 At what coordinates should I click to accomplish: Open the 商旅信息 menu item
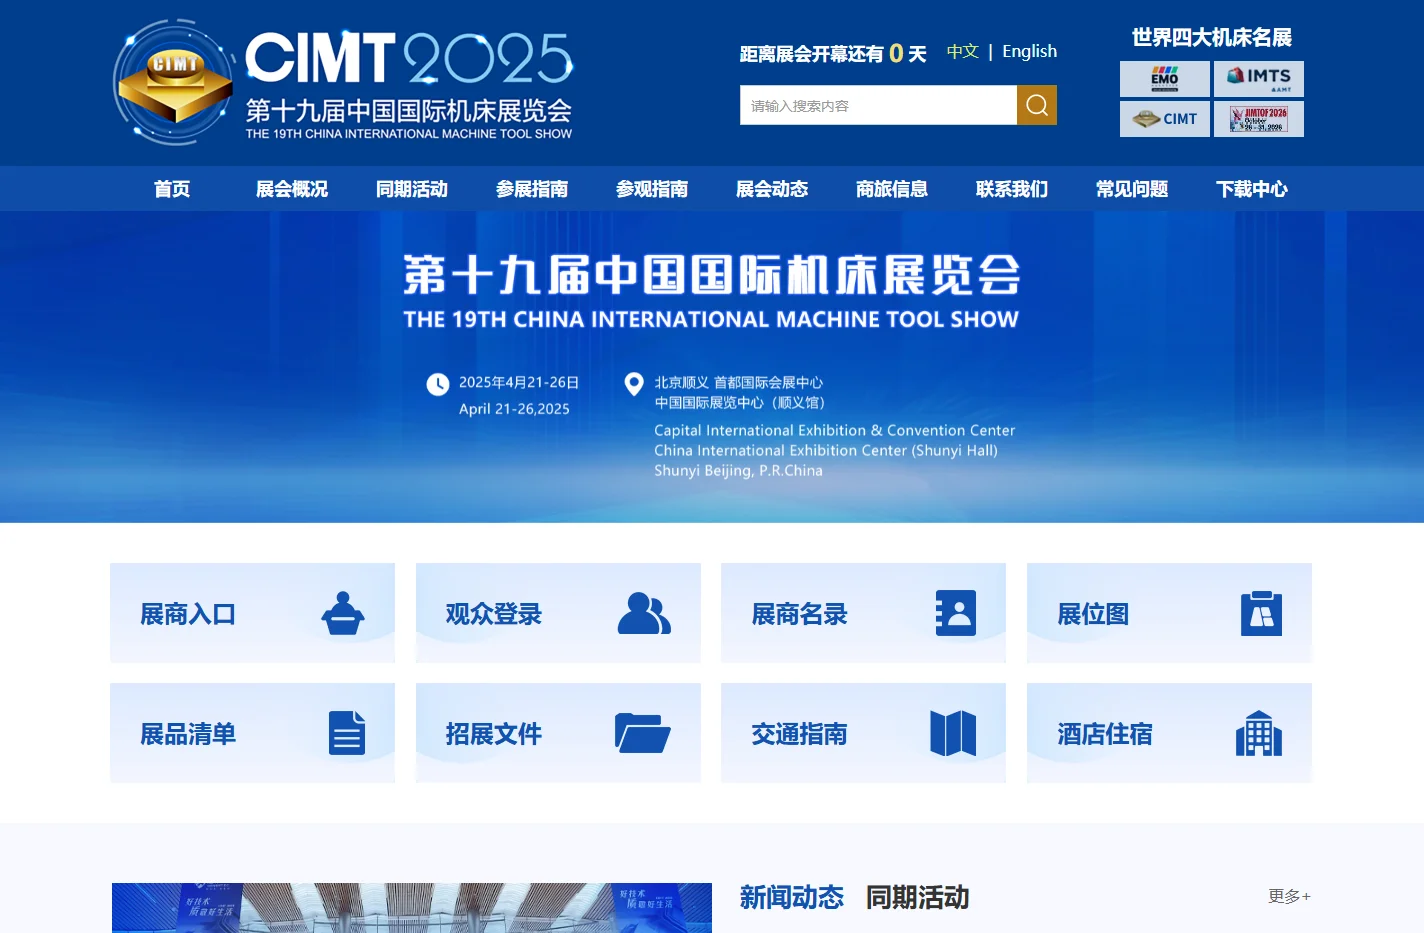[892, 189]
